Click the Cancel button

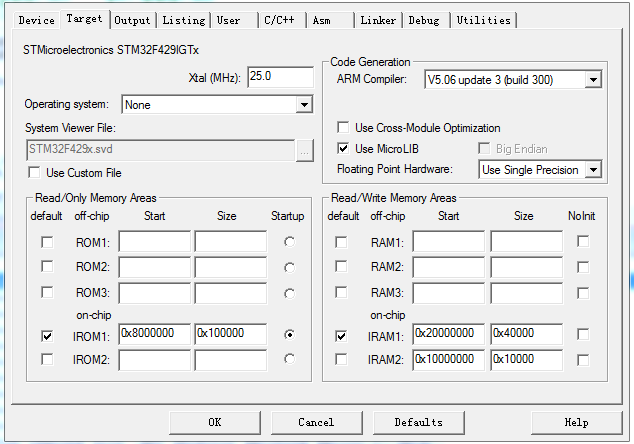pos(316,423)
